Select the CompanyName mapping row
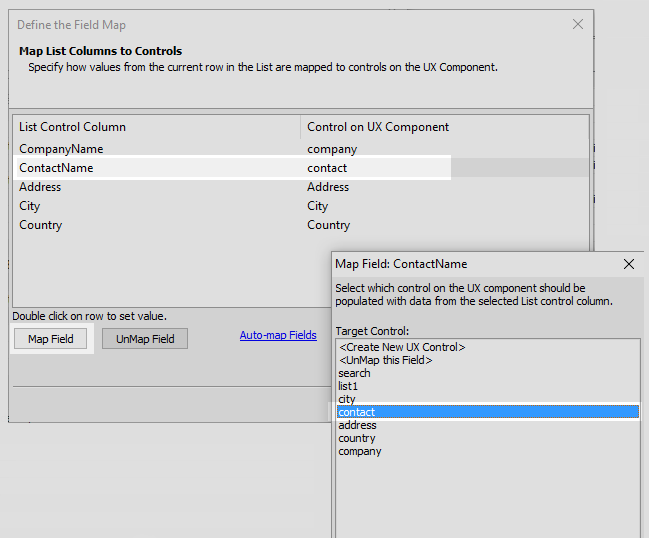Screen dimensions: 649x538 301,149
